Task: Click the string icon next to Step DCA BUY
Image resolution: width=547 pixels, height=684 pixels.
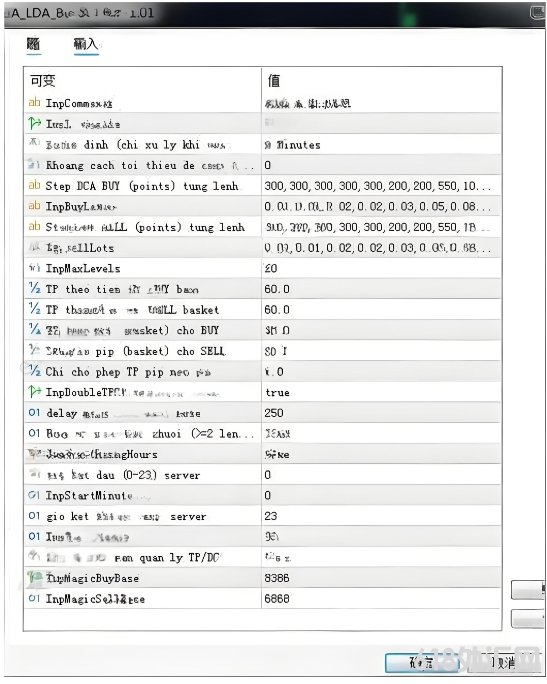Action: pyautogui.click(x=34, y=185)
